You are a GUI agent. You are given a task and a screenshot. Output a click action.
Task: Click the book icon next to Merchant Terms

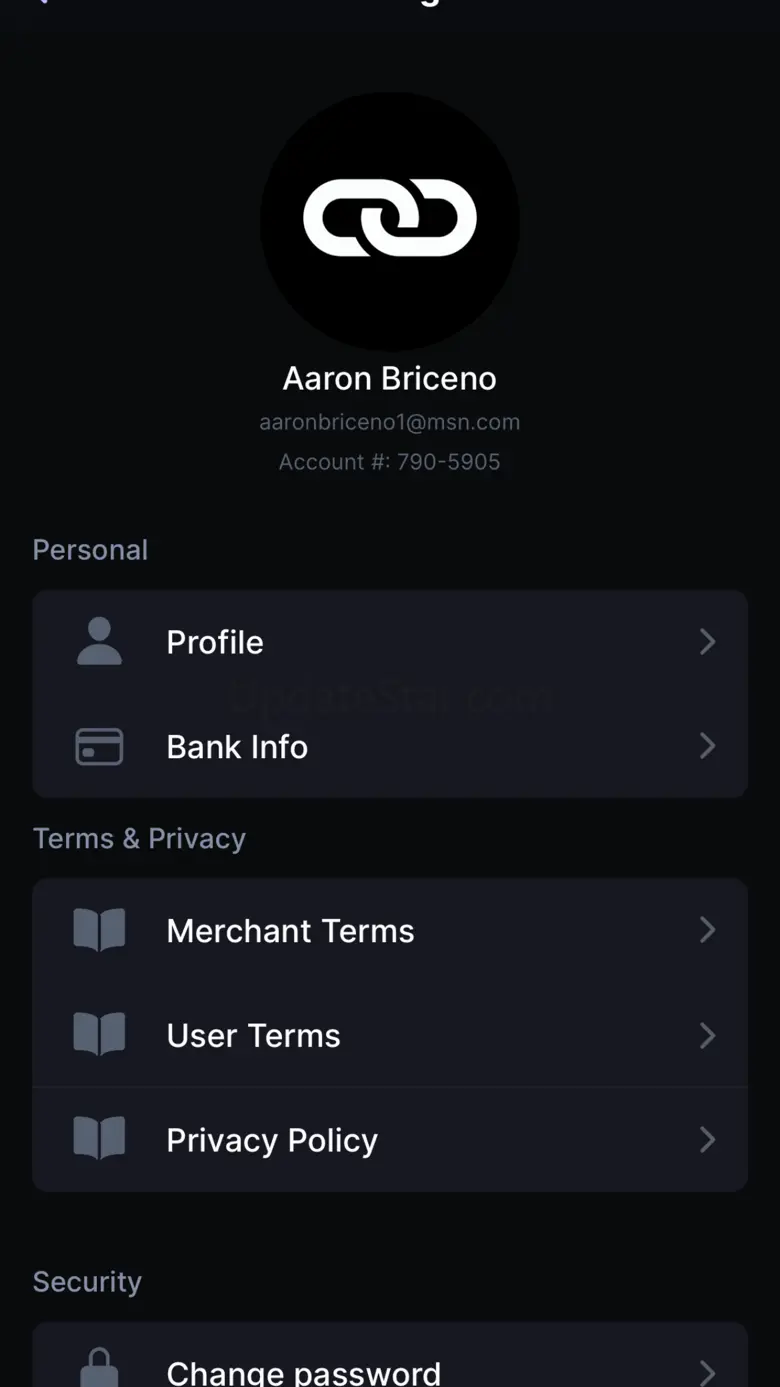[99, 930]
